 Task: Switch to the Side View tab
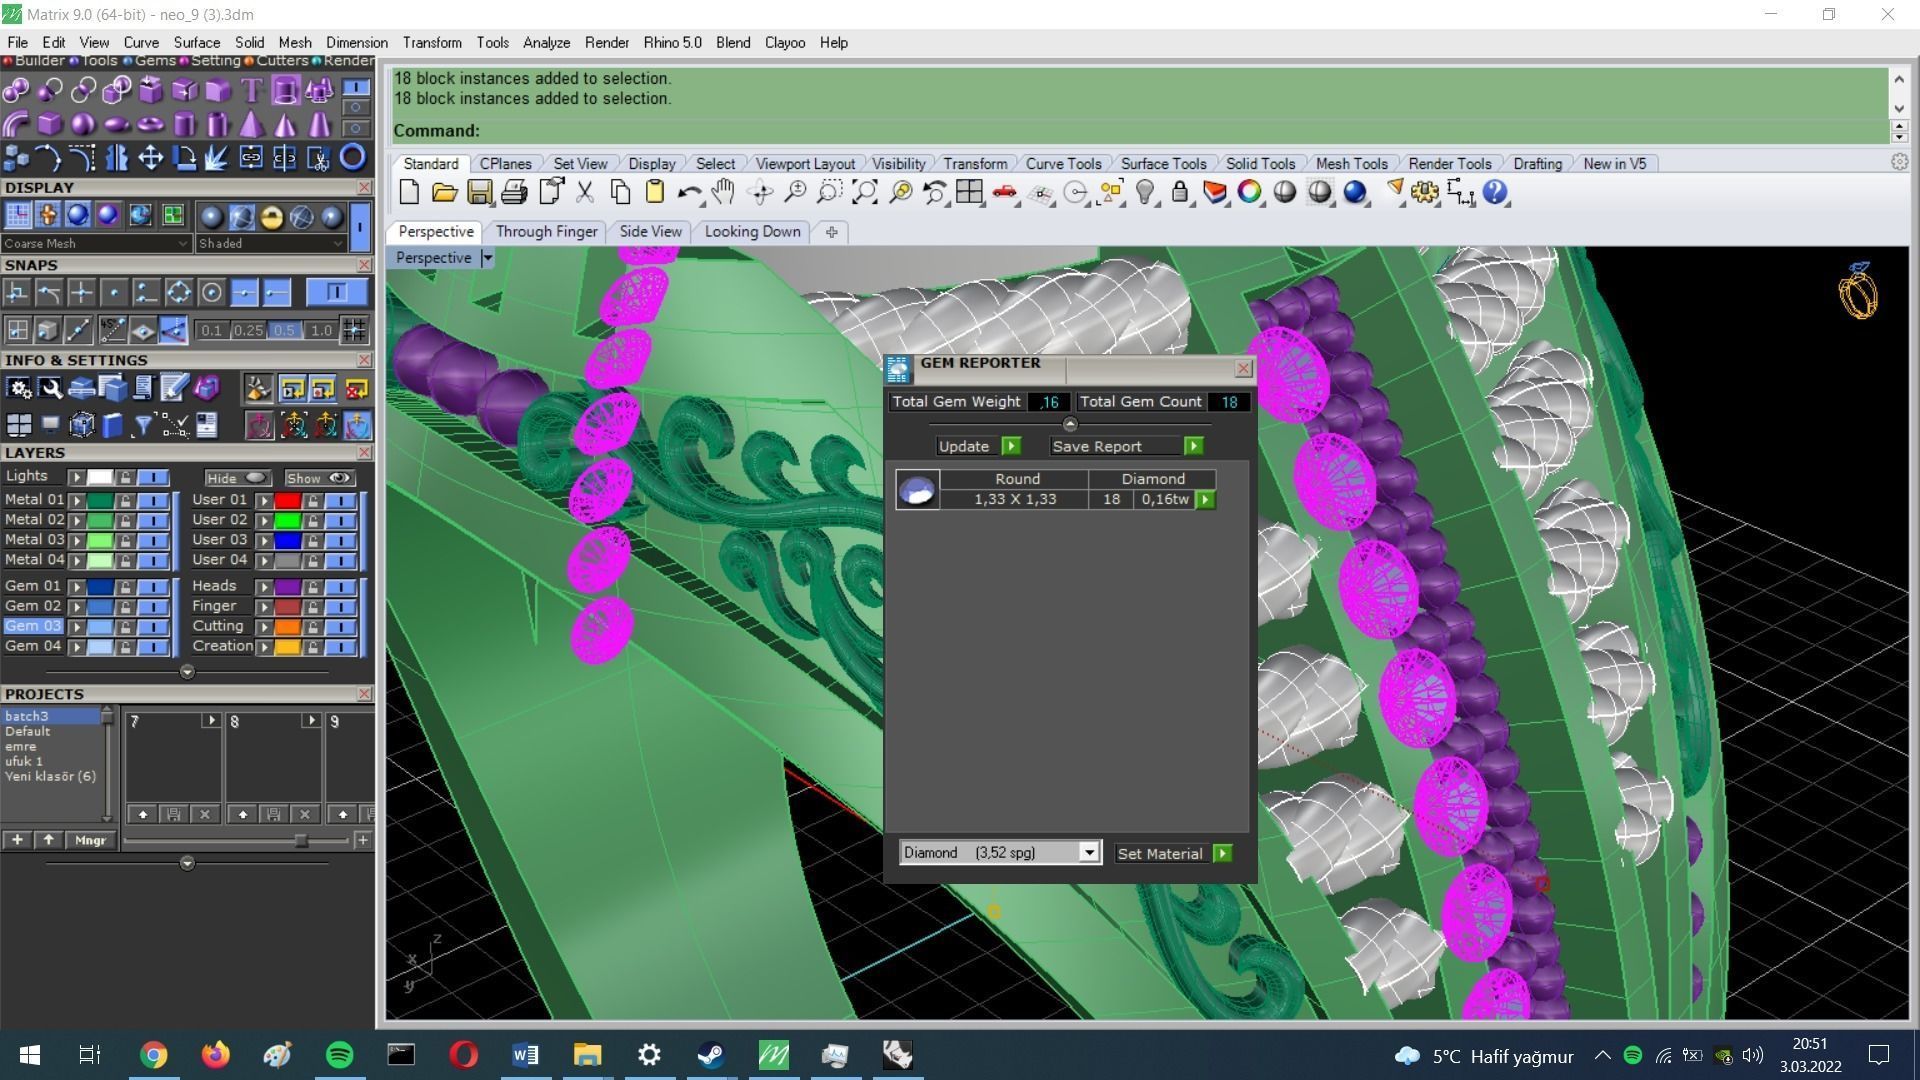650,231
